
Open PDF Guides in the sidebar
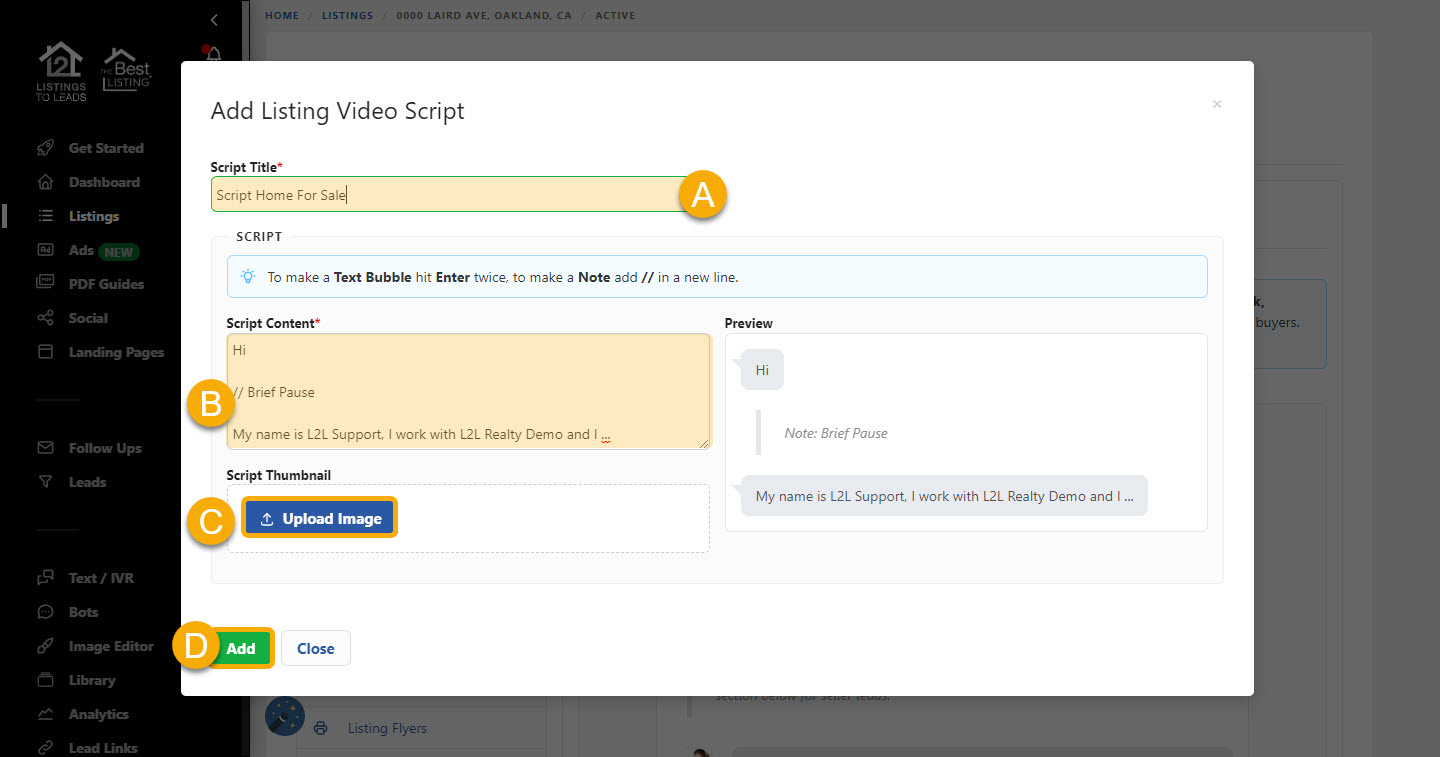[106, 284]
